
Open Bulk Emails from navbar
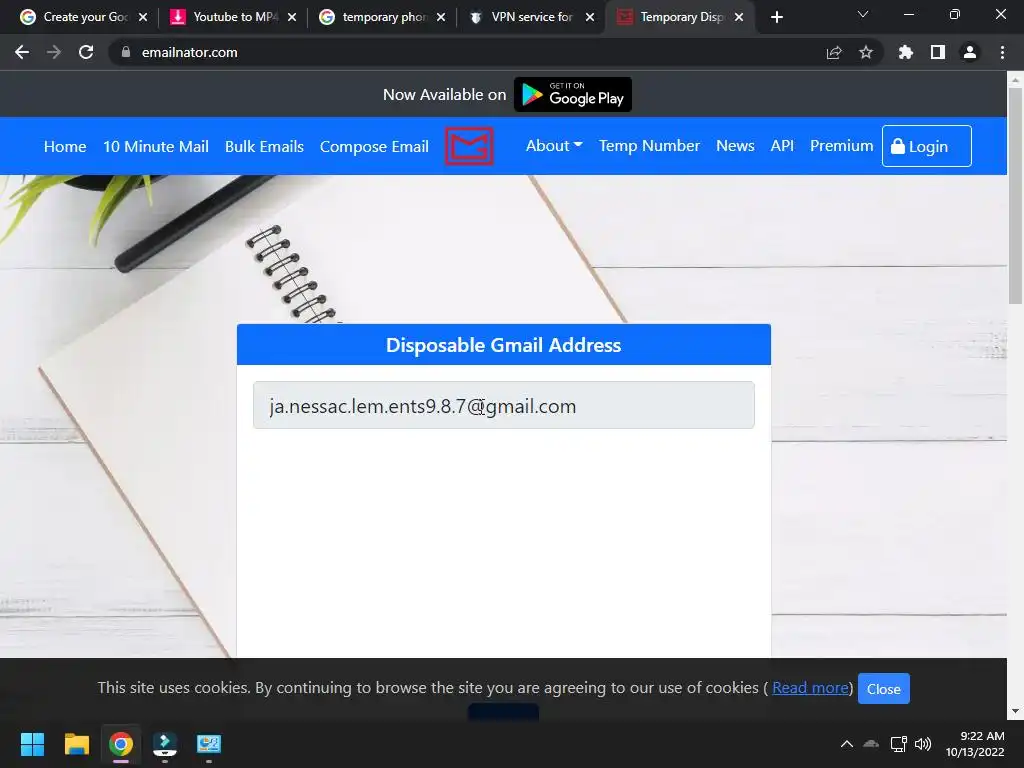pyautogui.click(x=264, y=146)
